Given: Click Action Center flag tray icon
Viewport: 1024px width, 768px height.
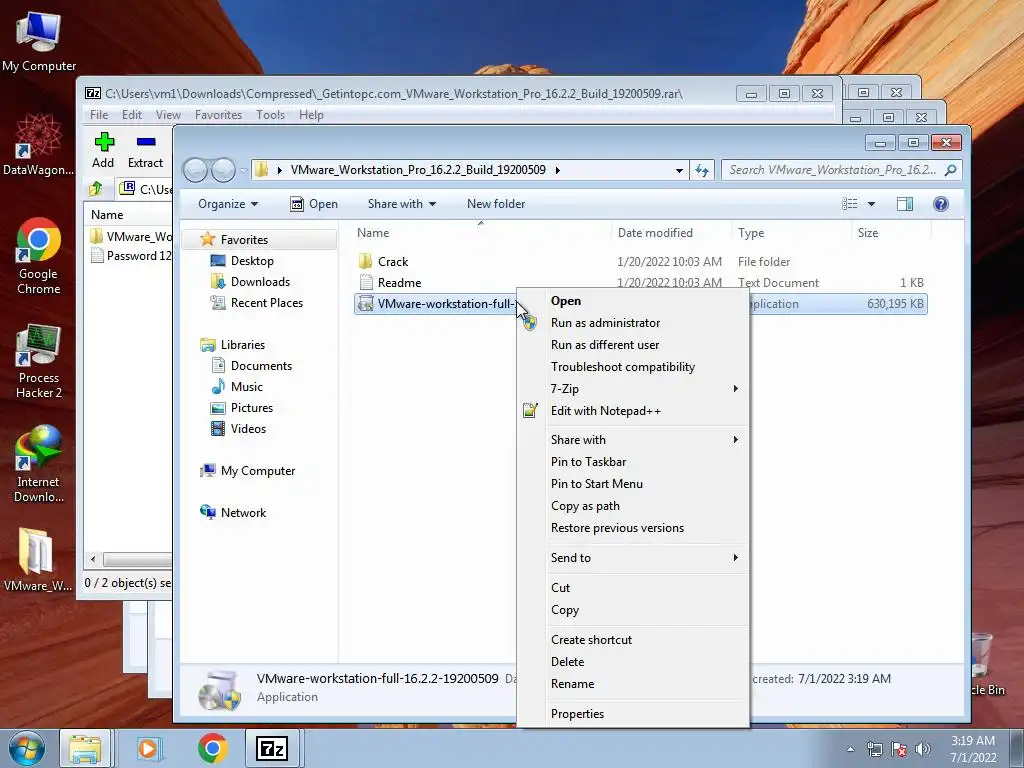Looking at the screenshot, I should (899, 749).
